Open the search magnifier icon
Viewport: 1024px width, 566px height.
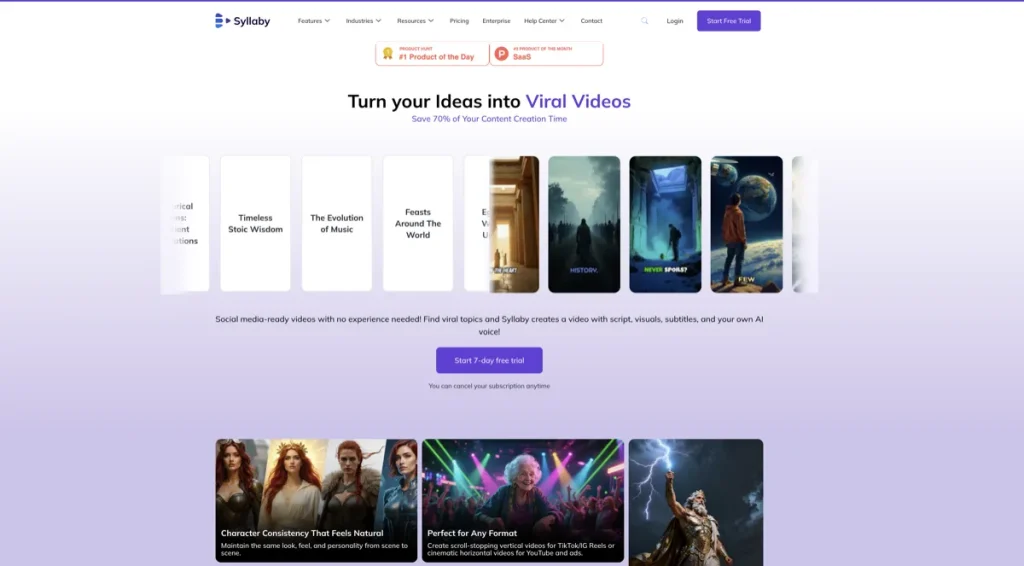(645, 21)
